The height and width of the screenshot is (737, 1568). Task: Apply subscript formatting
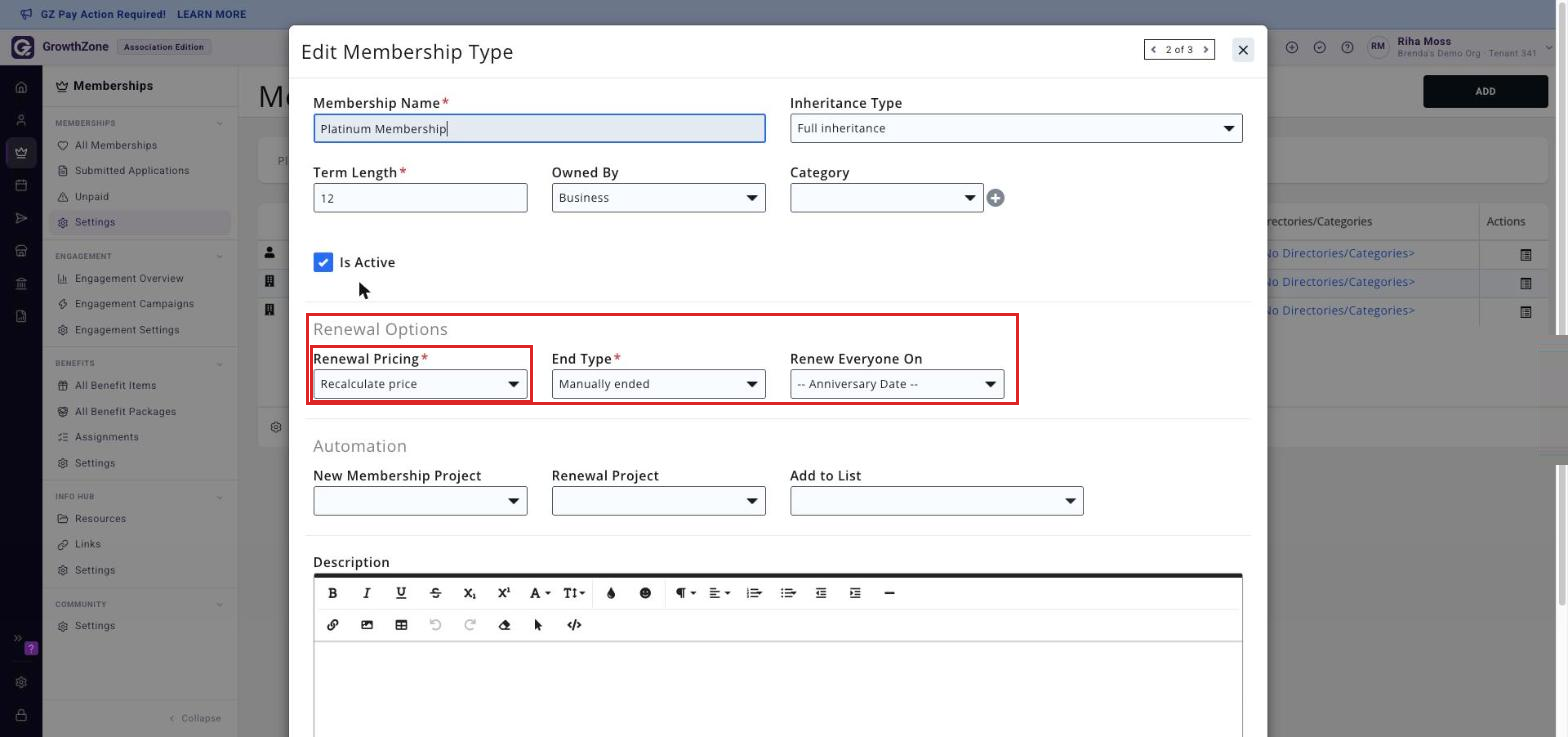point(470,593)
